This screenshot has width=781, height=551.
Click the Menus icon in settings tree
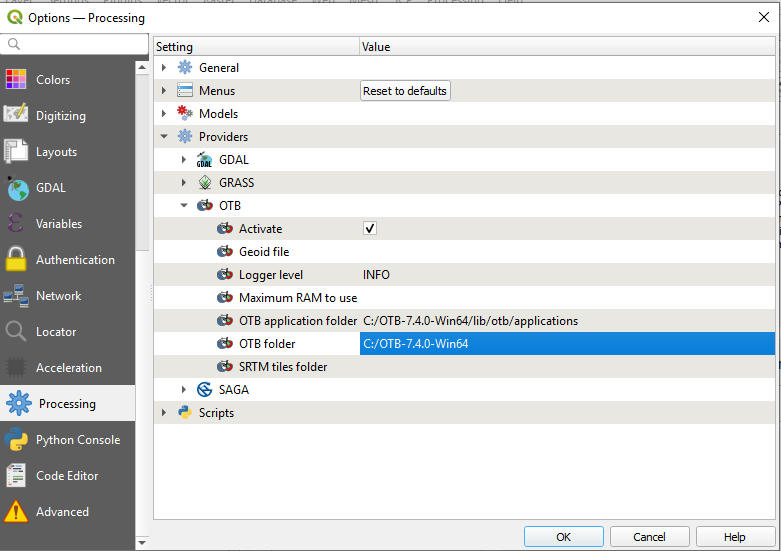point(185,90)
